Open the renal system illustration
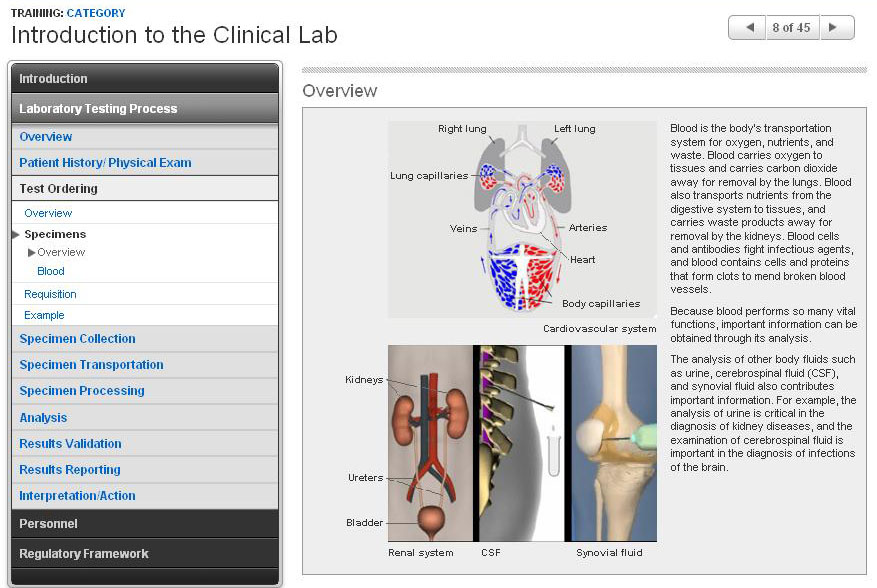The width and height of the screenshot is (877, 588). pyautogui.click(x=431, y=443)
